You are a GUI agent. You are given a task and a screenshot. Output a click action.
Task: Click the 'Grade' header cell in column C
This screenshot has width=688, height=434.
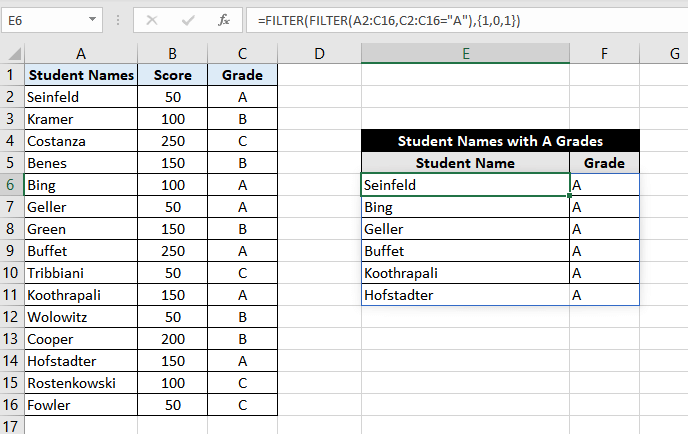coord(242,75)
